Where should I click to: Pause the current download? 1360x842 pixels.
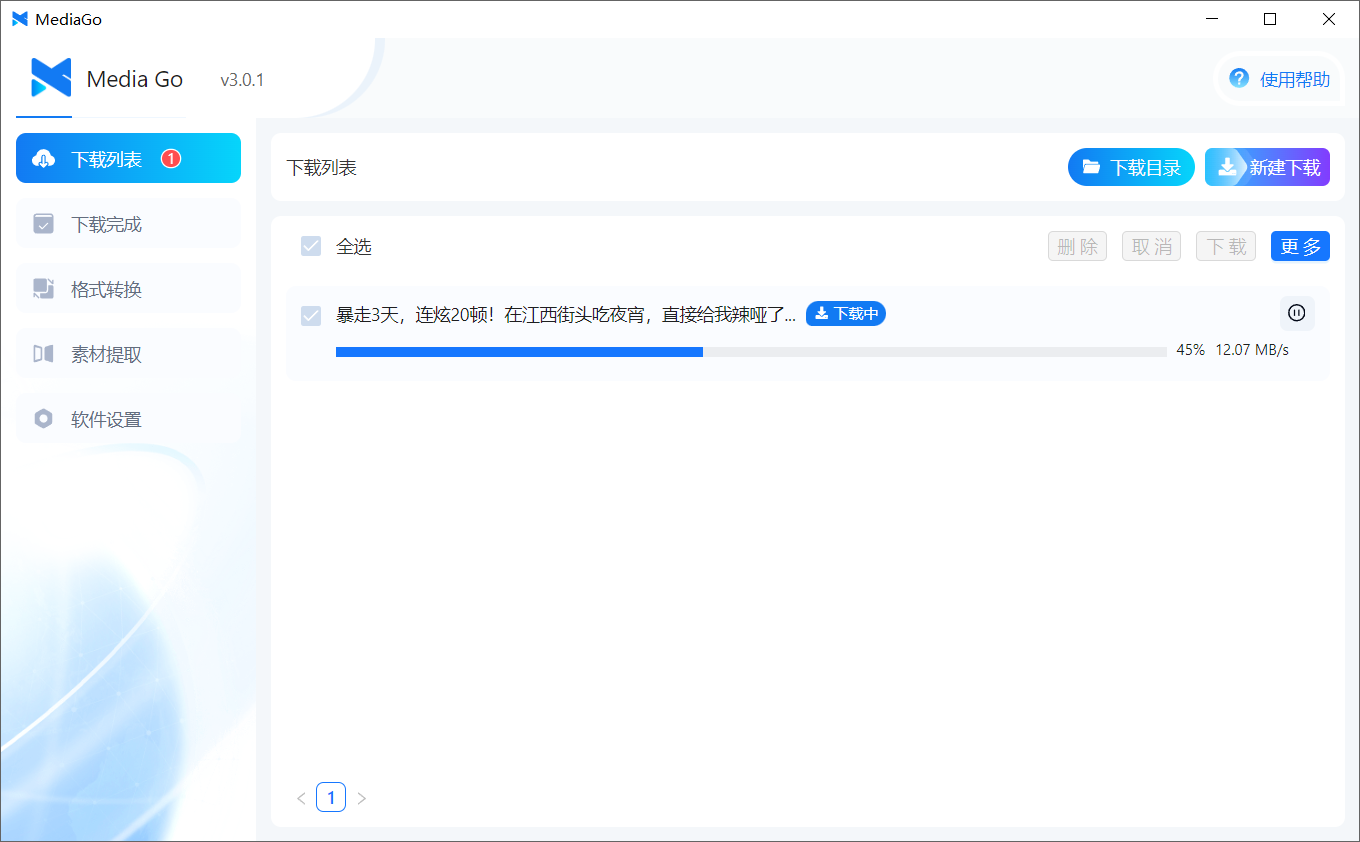(1297, 313)
